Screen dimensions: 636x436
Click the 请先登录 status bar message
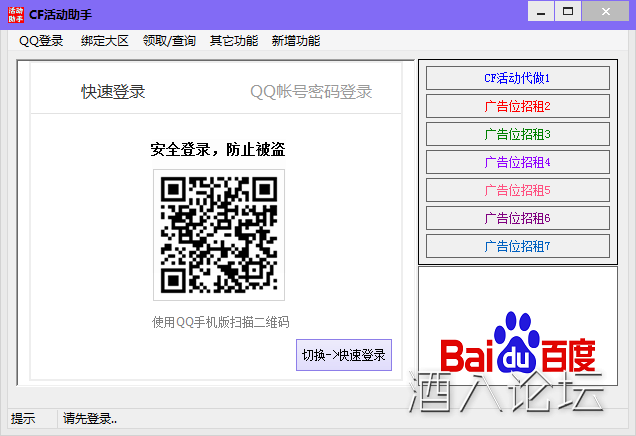pyautogui.click(x=90, y=419)
